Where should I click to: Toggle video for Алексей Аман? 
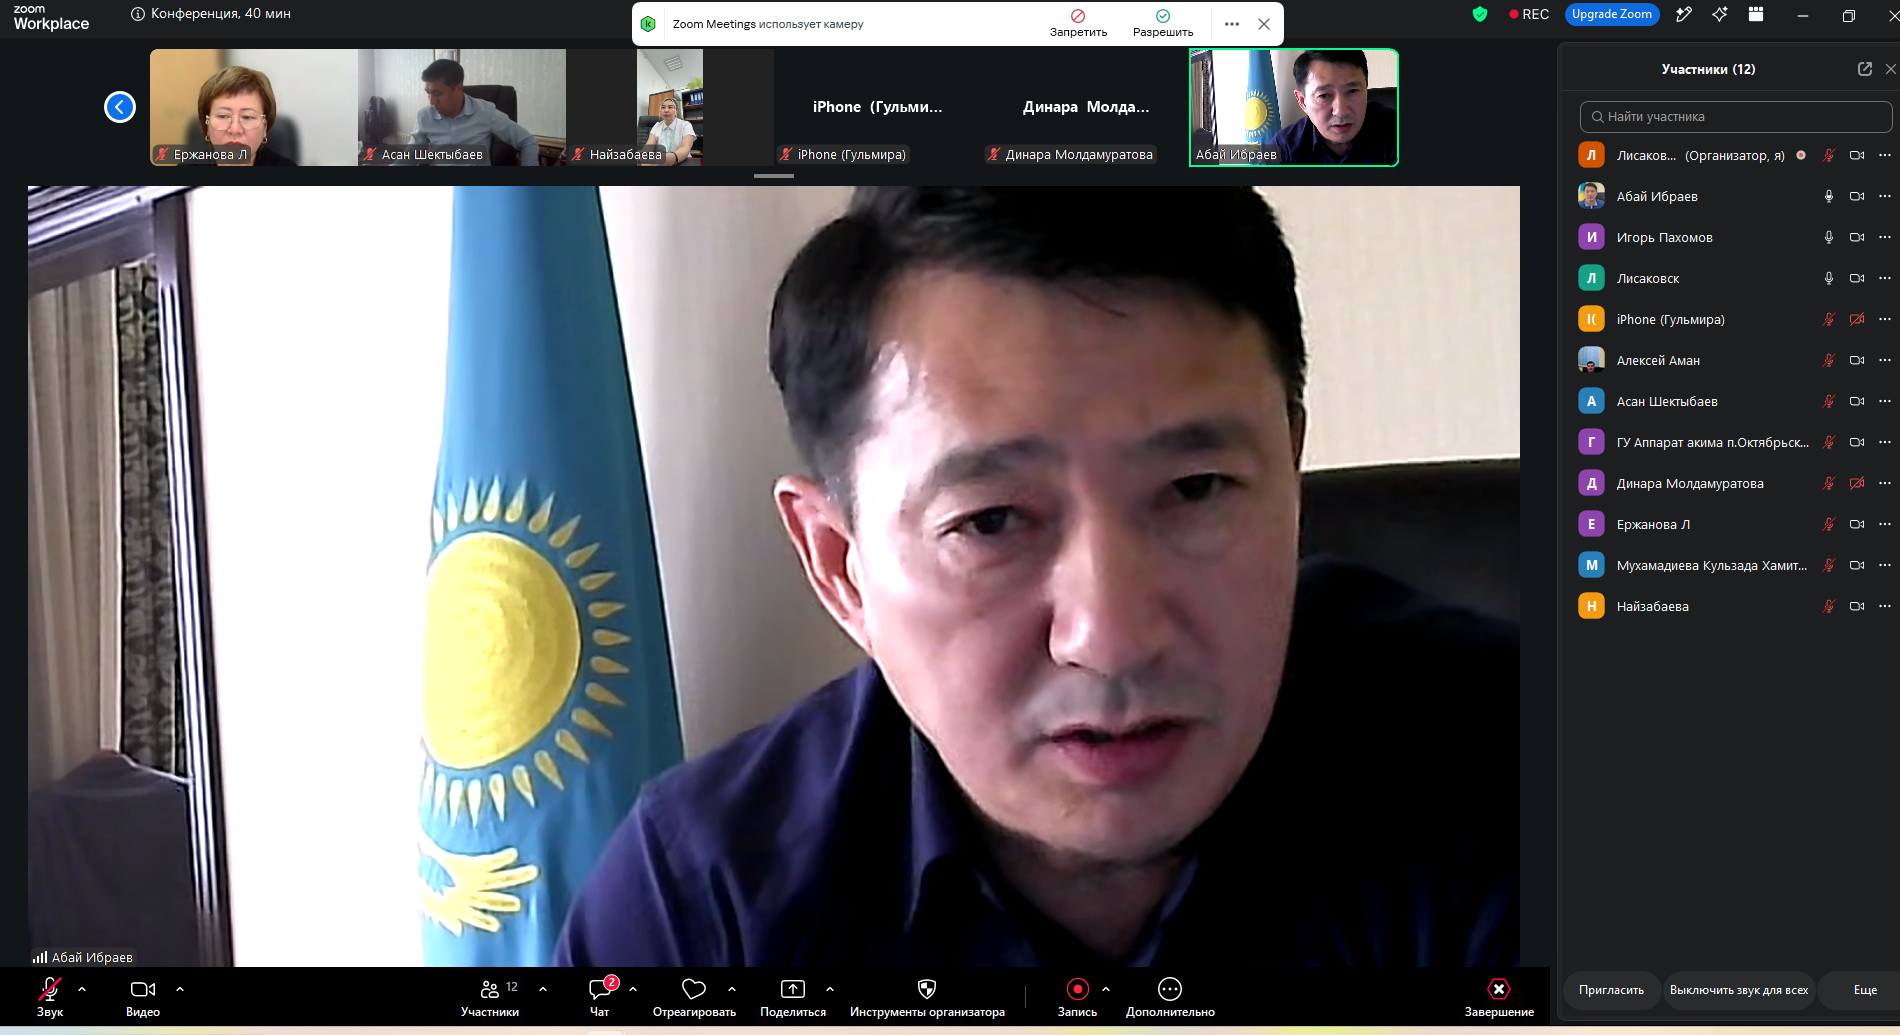(x=1857, y=360)
